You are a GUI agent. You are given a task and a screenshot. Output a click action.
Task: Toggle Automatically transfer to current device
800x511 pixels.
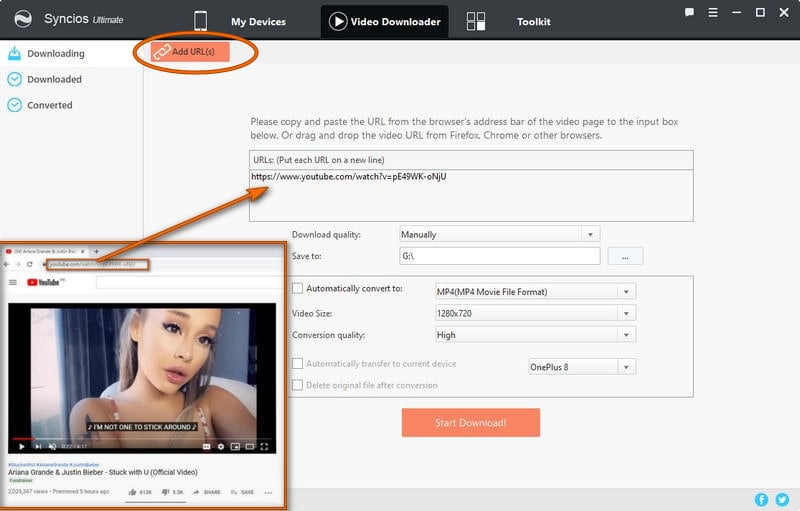coord(297,364)
